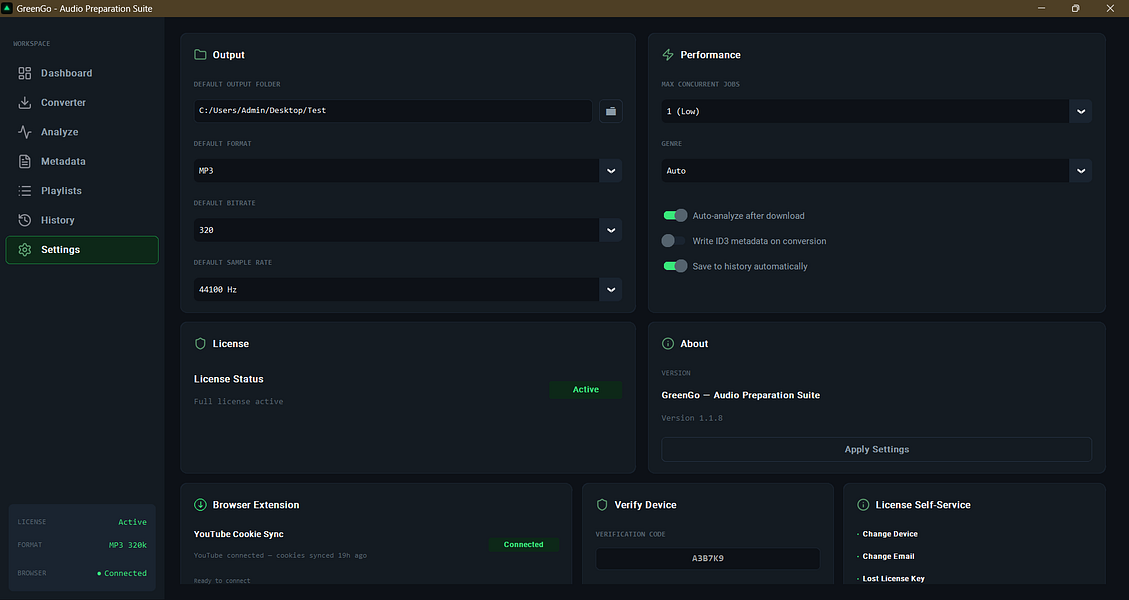1129x600 pixels.
Task: Click the License Self-Service info icon
Action: click(x=863, y=505)
